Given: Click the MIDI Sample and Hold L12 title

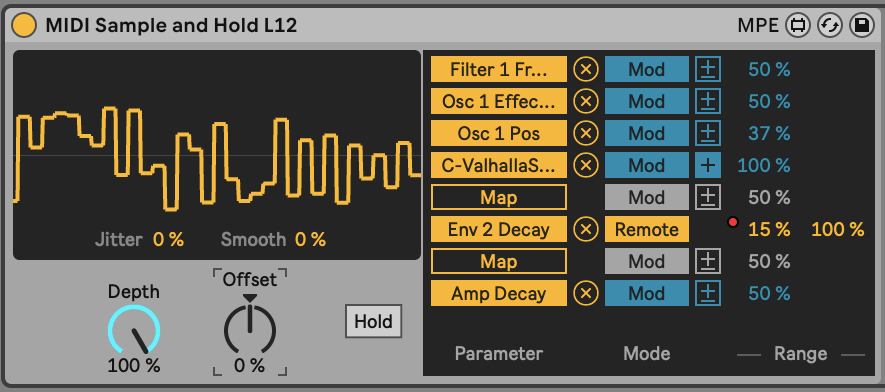Looking at the screenshot, I should click(x=171, y=25).
